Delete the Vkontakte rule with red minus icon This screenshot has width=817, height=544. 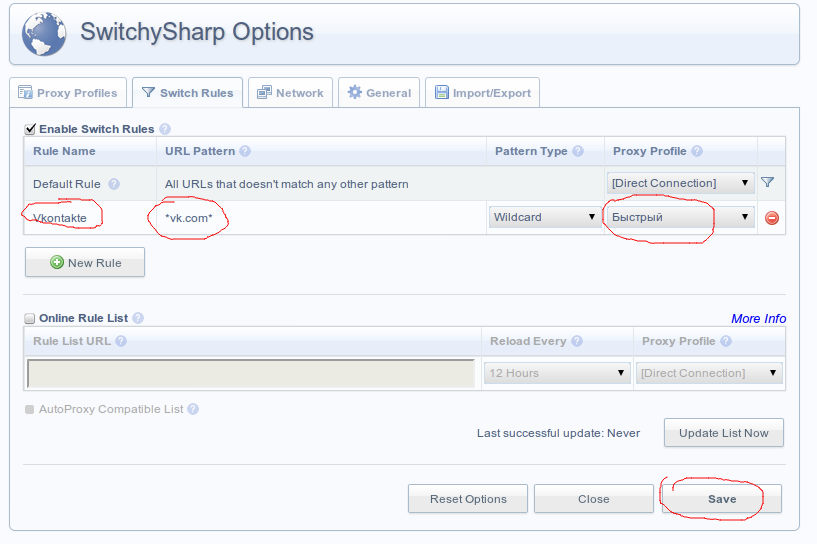[772, 218]
